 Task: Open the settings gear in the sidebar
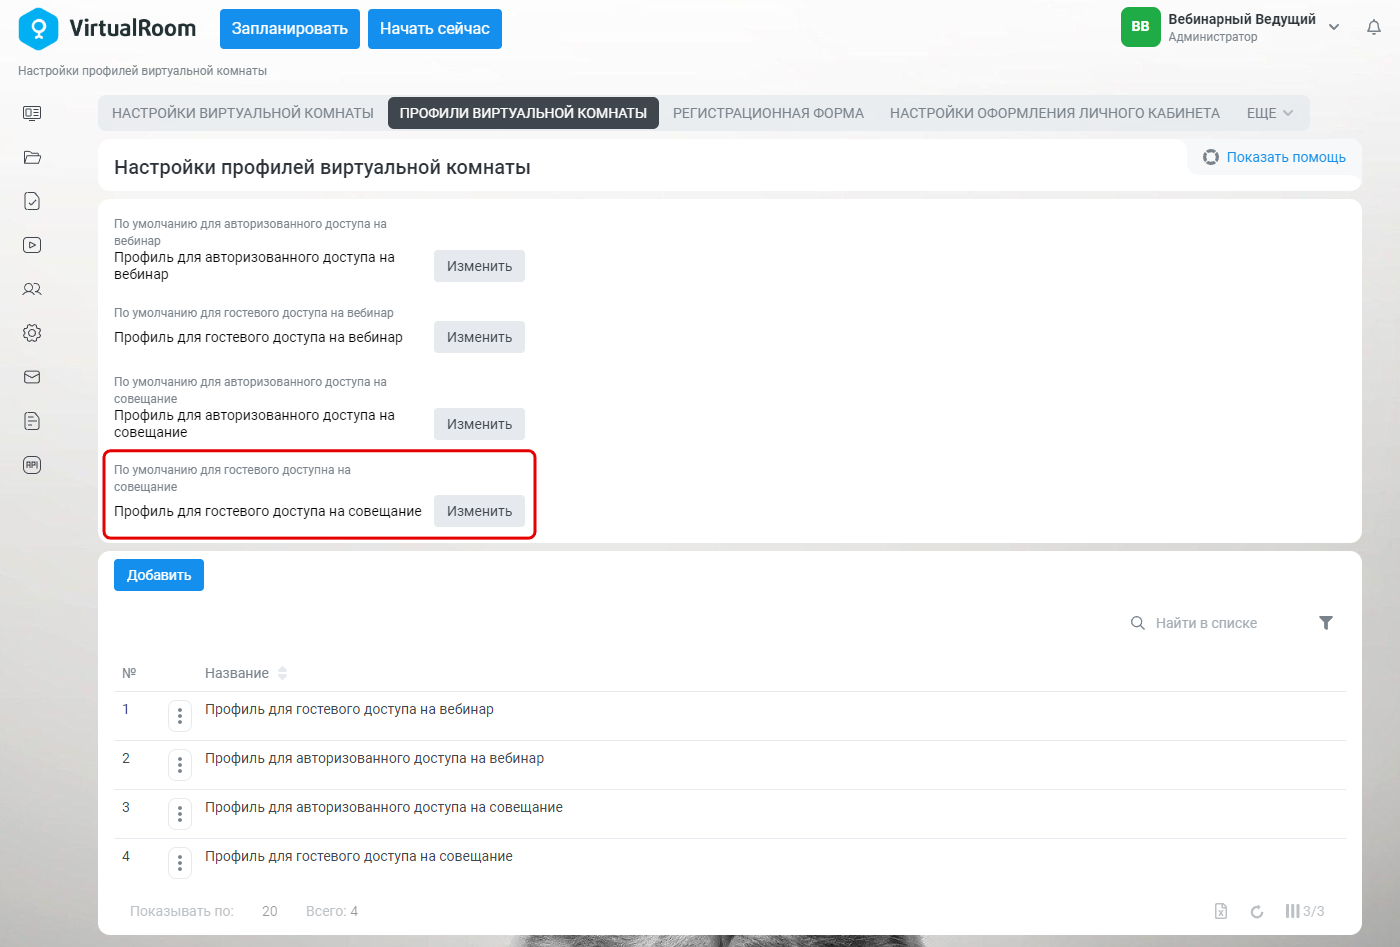32,333
